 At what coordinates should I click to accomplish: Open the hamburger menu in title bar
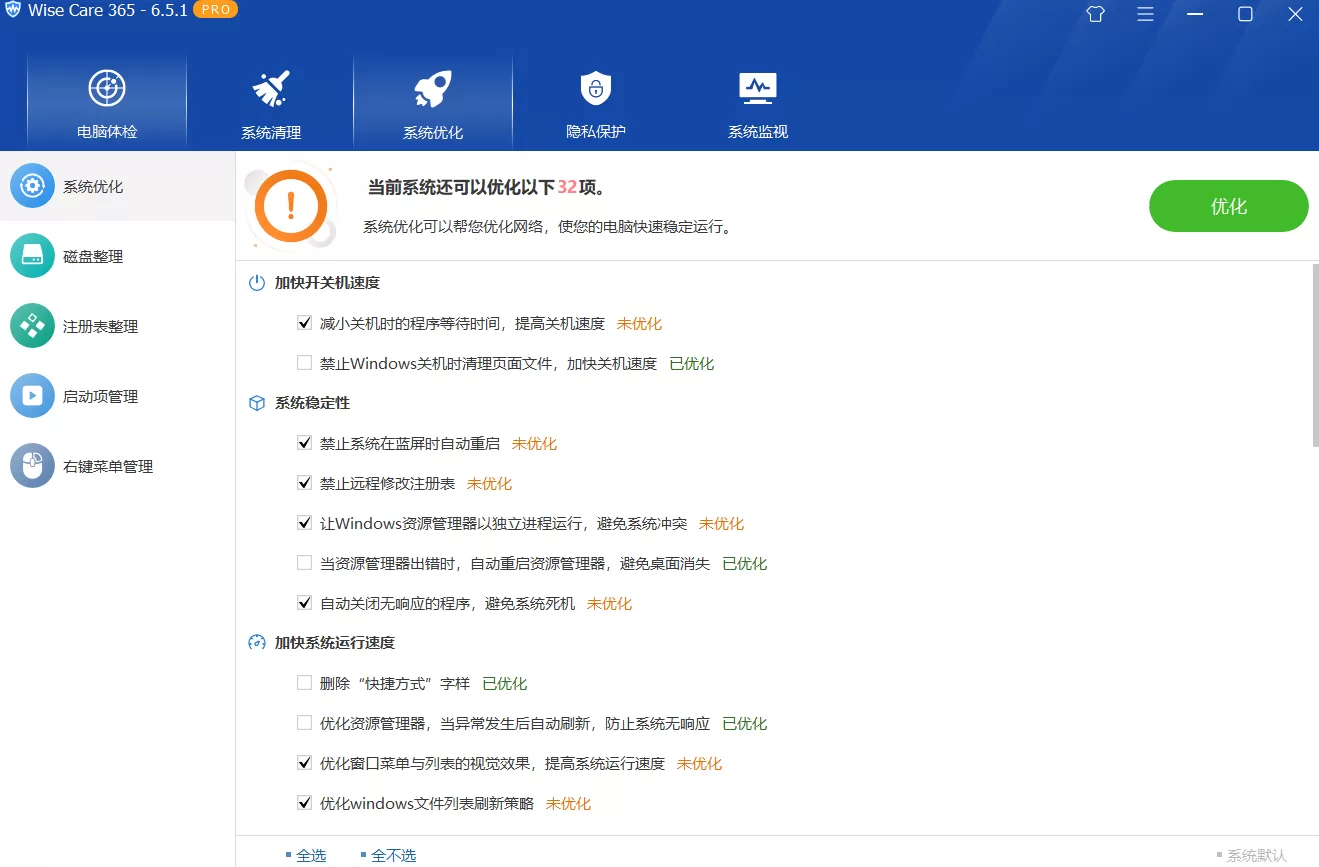coord(1144,14)
